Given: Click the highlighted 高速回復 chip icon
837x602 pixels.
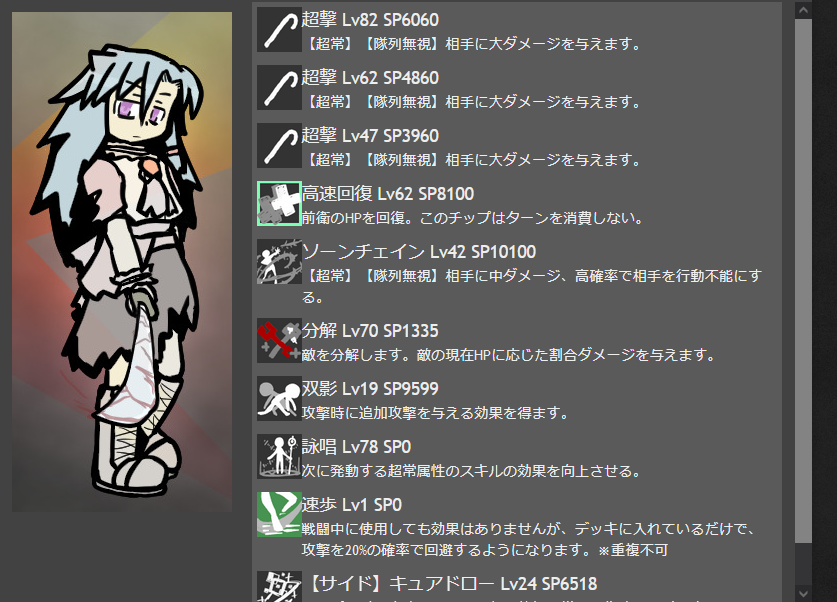Looking at the screenshot, I should coord(279,204).
